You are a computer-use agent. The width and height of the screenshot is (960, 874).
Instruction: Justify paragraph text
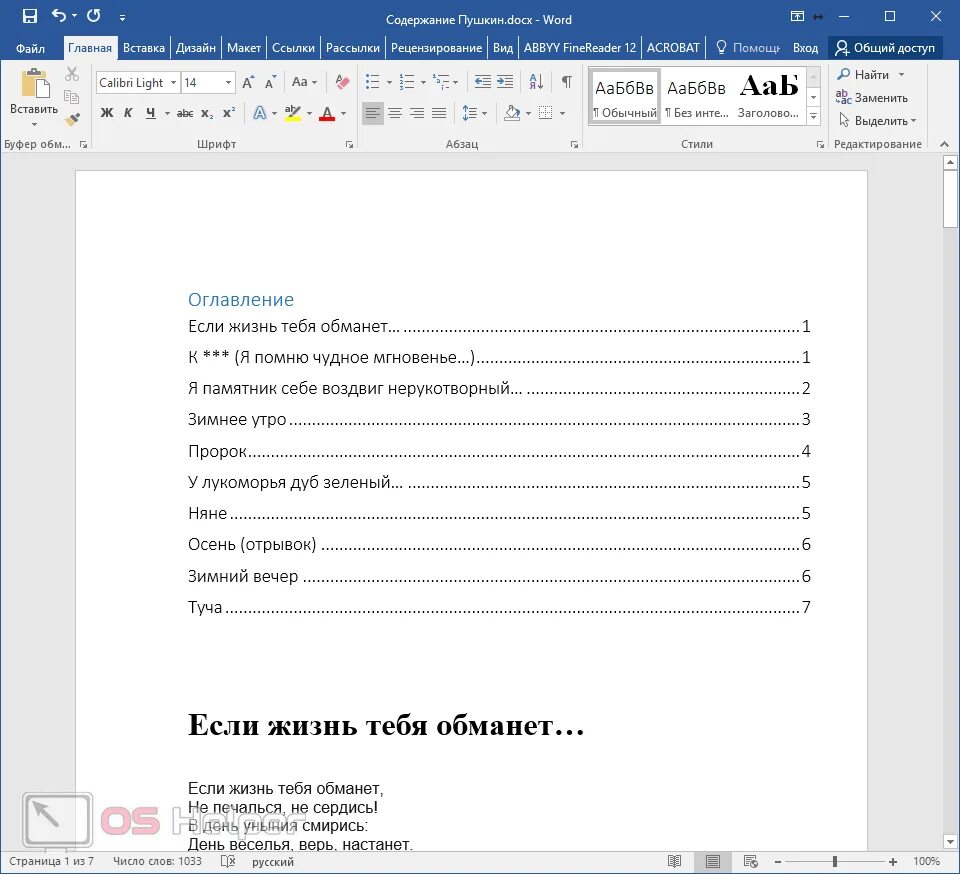pos(439,113)
